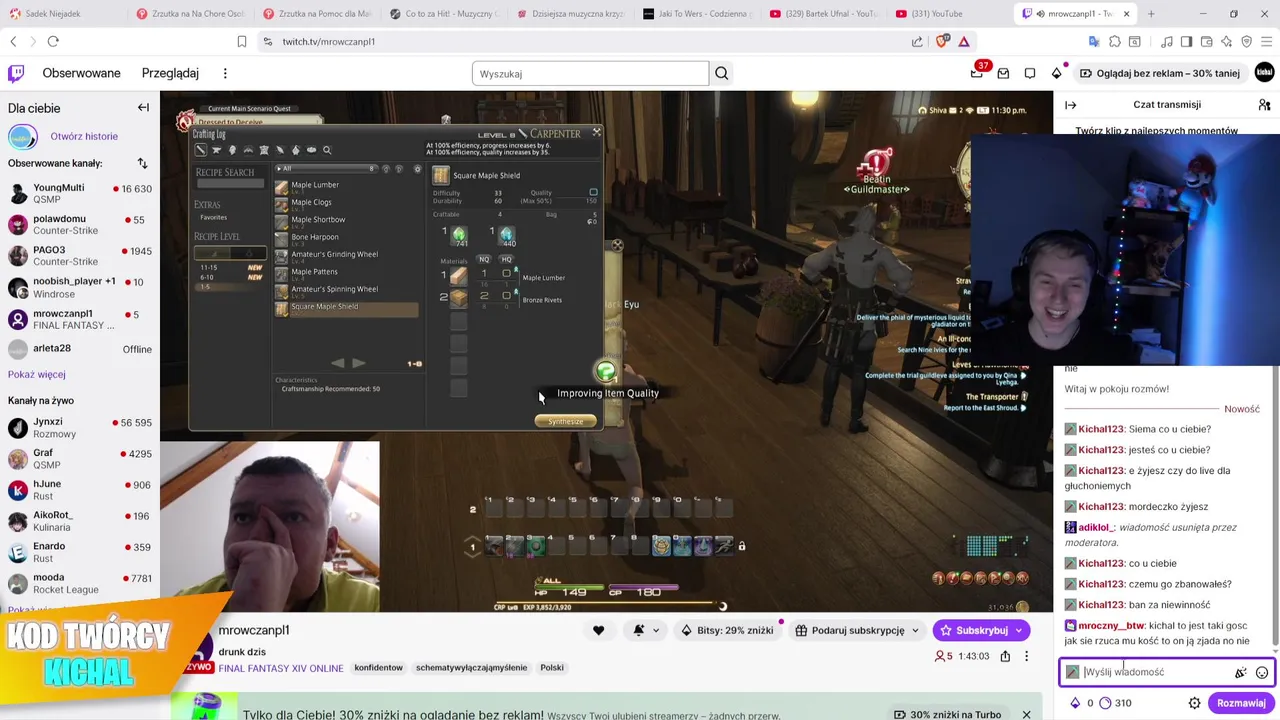The height and width of the screenshot is (720, 1280).
Task: Click the Rozmawiaj send button
Action: coord(1241,703)
